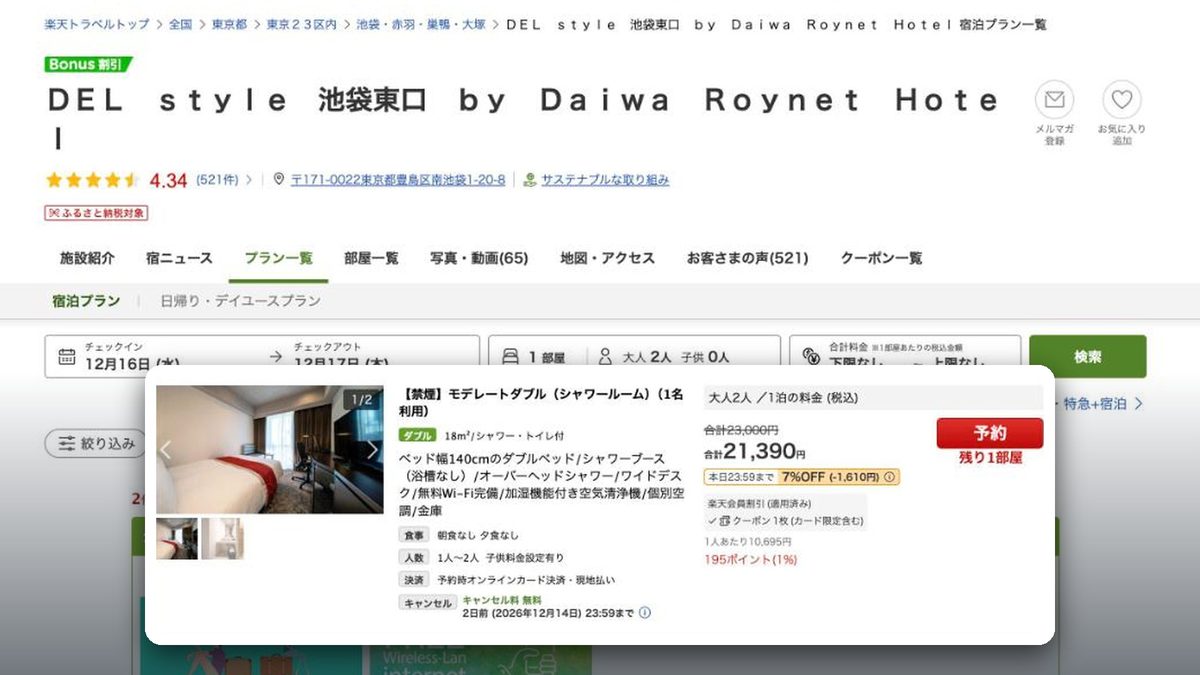Open 全国 breadcrumb link
Screen dimensions: 1200x675
click(x=180, y=24)
